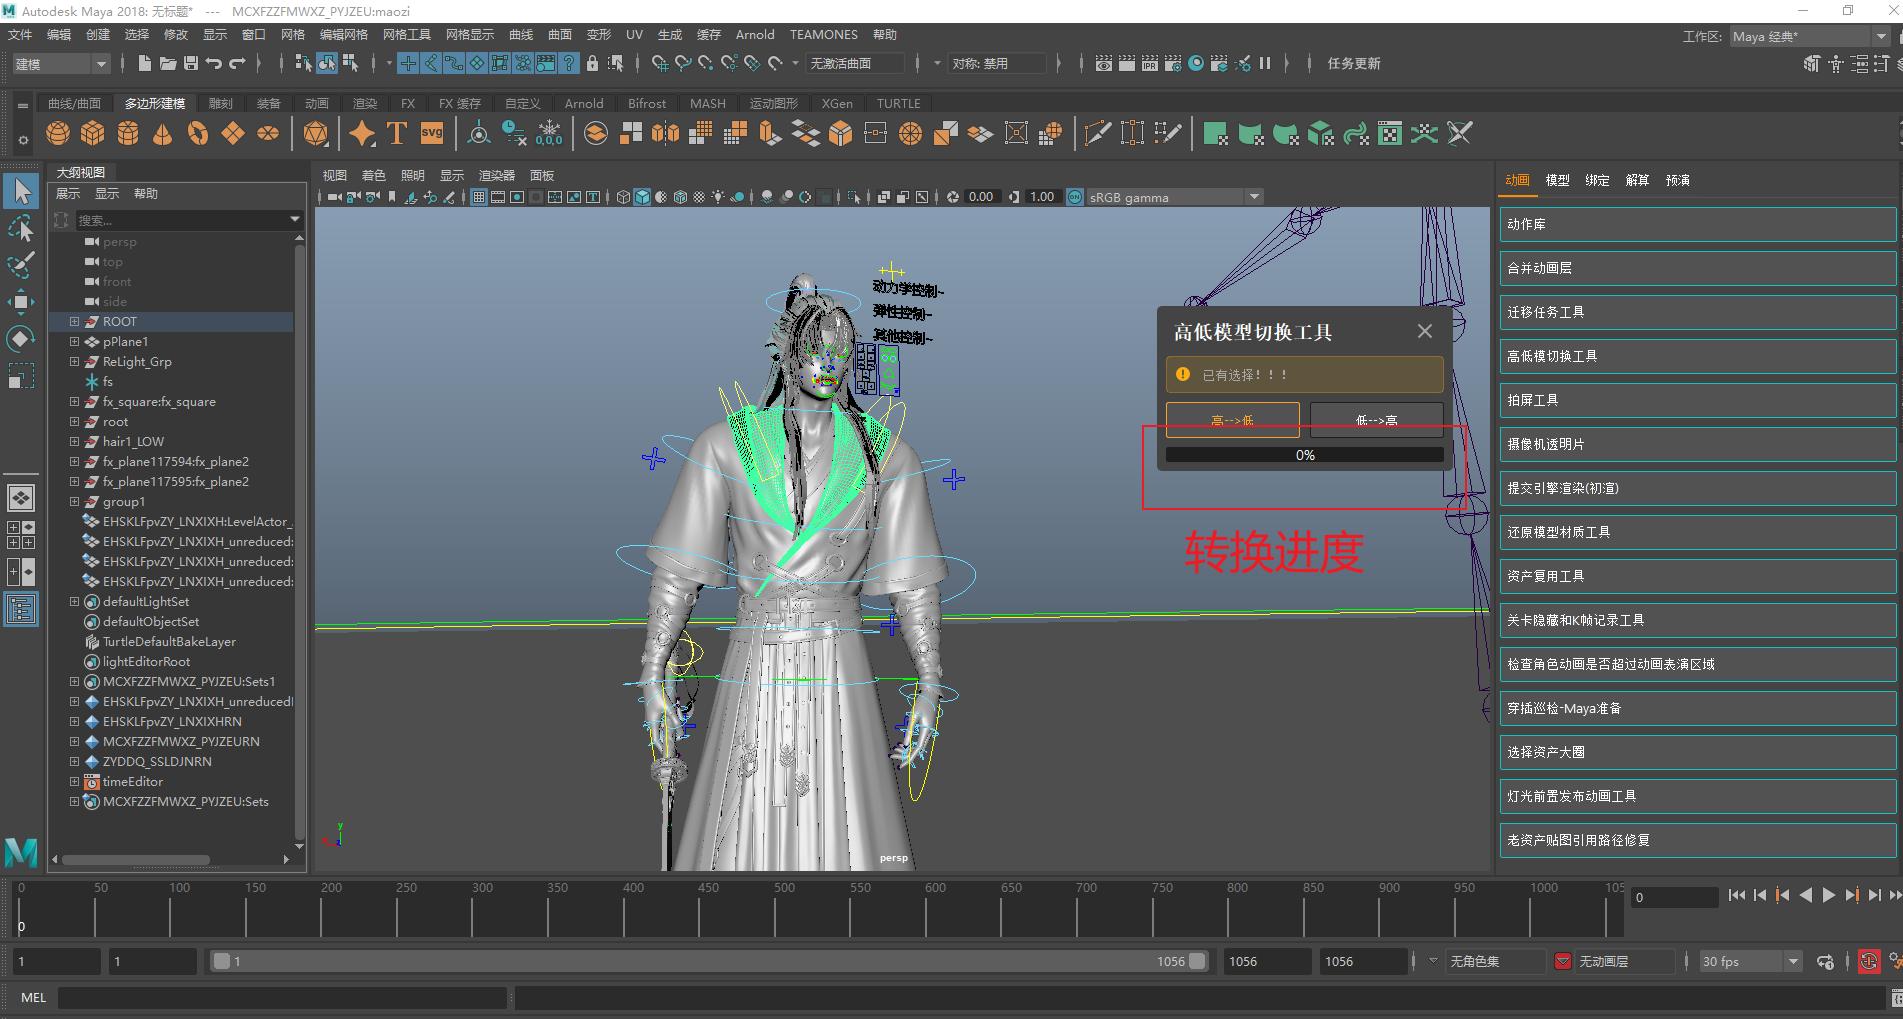Screen dimensions: 1903x1019
Task: Switch to the XGen shelf tab
Action: [836, 104]
